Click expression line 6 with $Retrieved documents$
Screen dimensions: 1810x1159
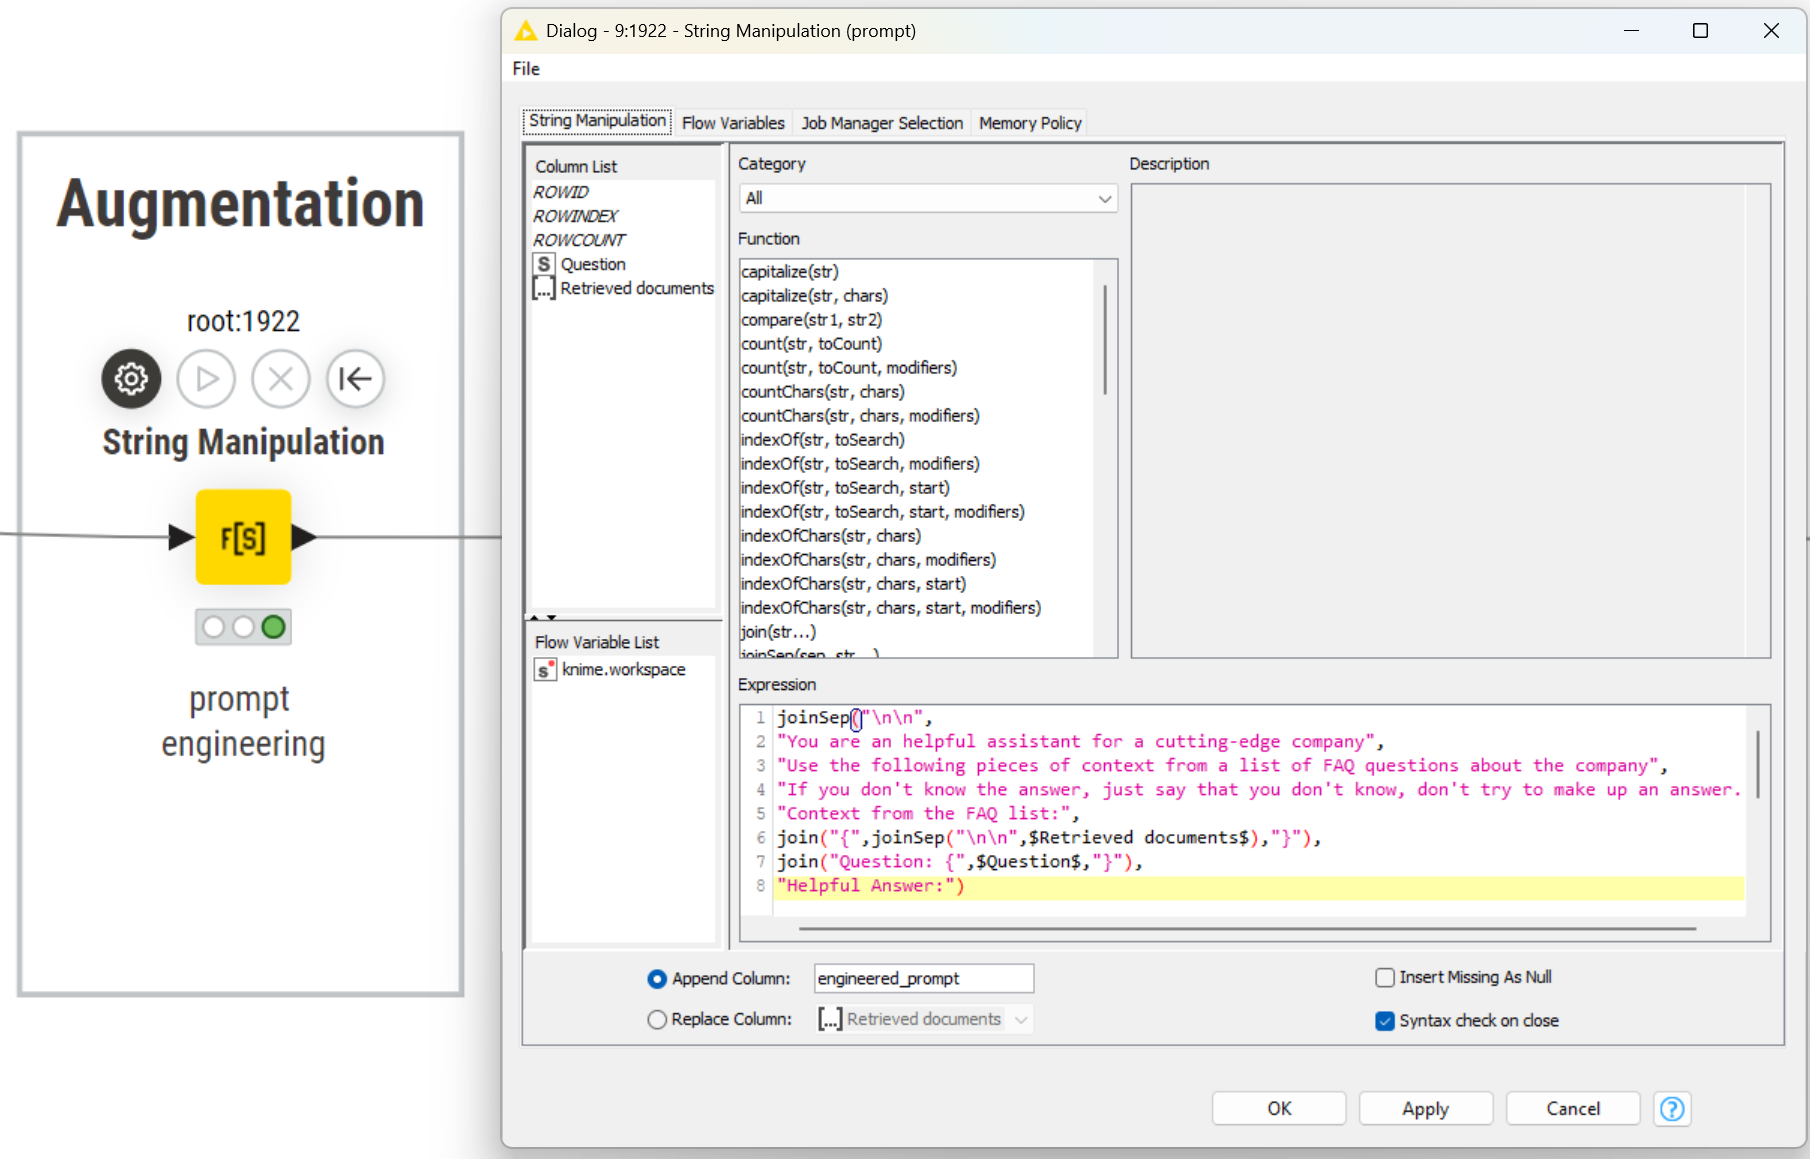pyautogui.click(x=1049, y=837)
